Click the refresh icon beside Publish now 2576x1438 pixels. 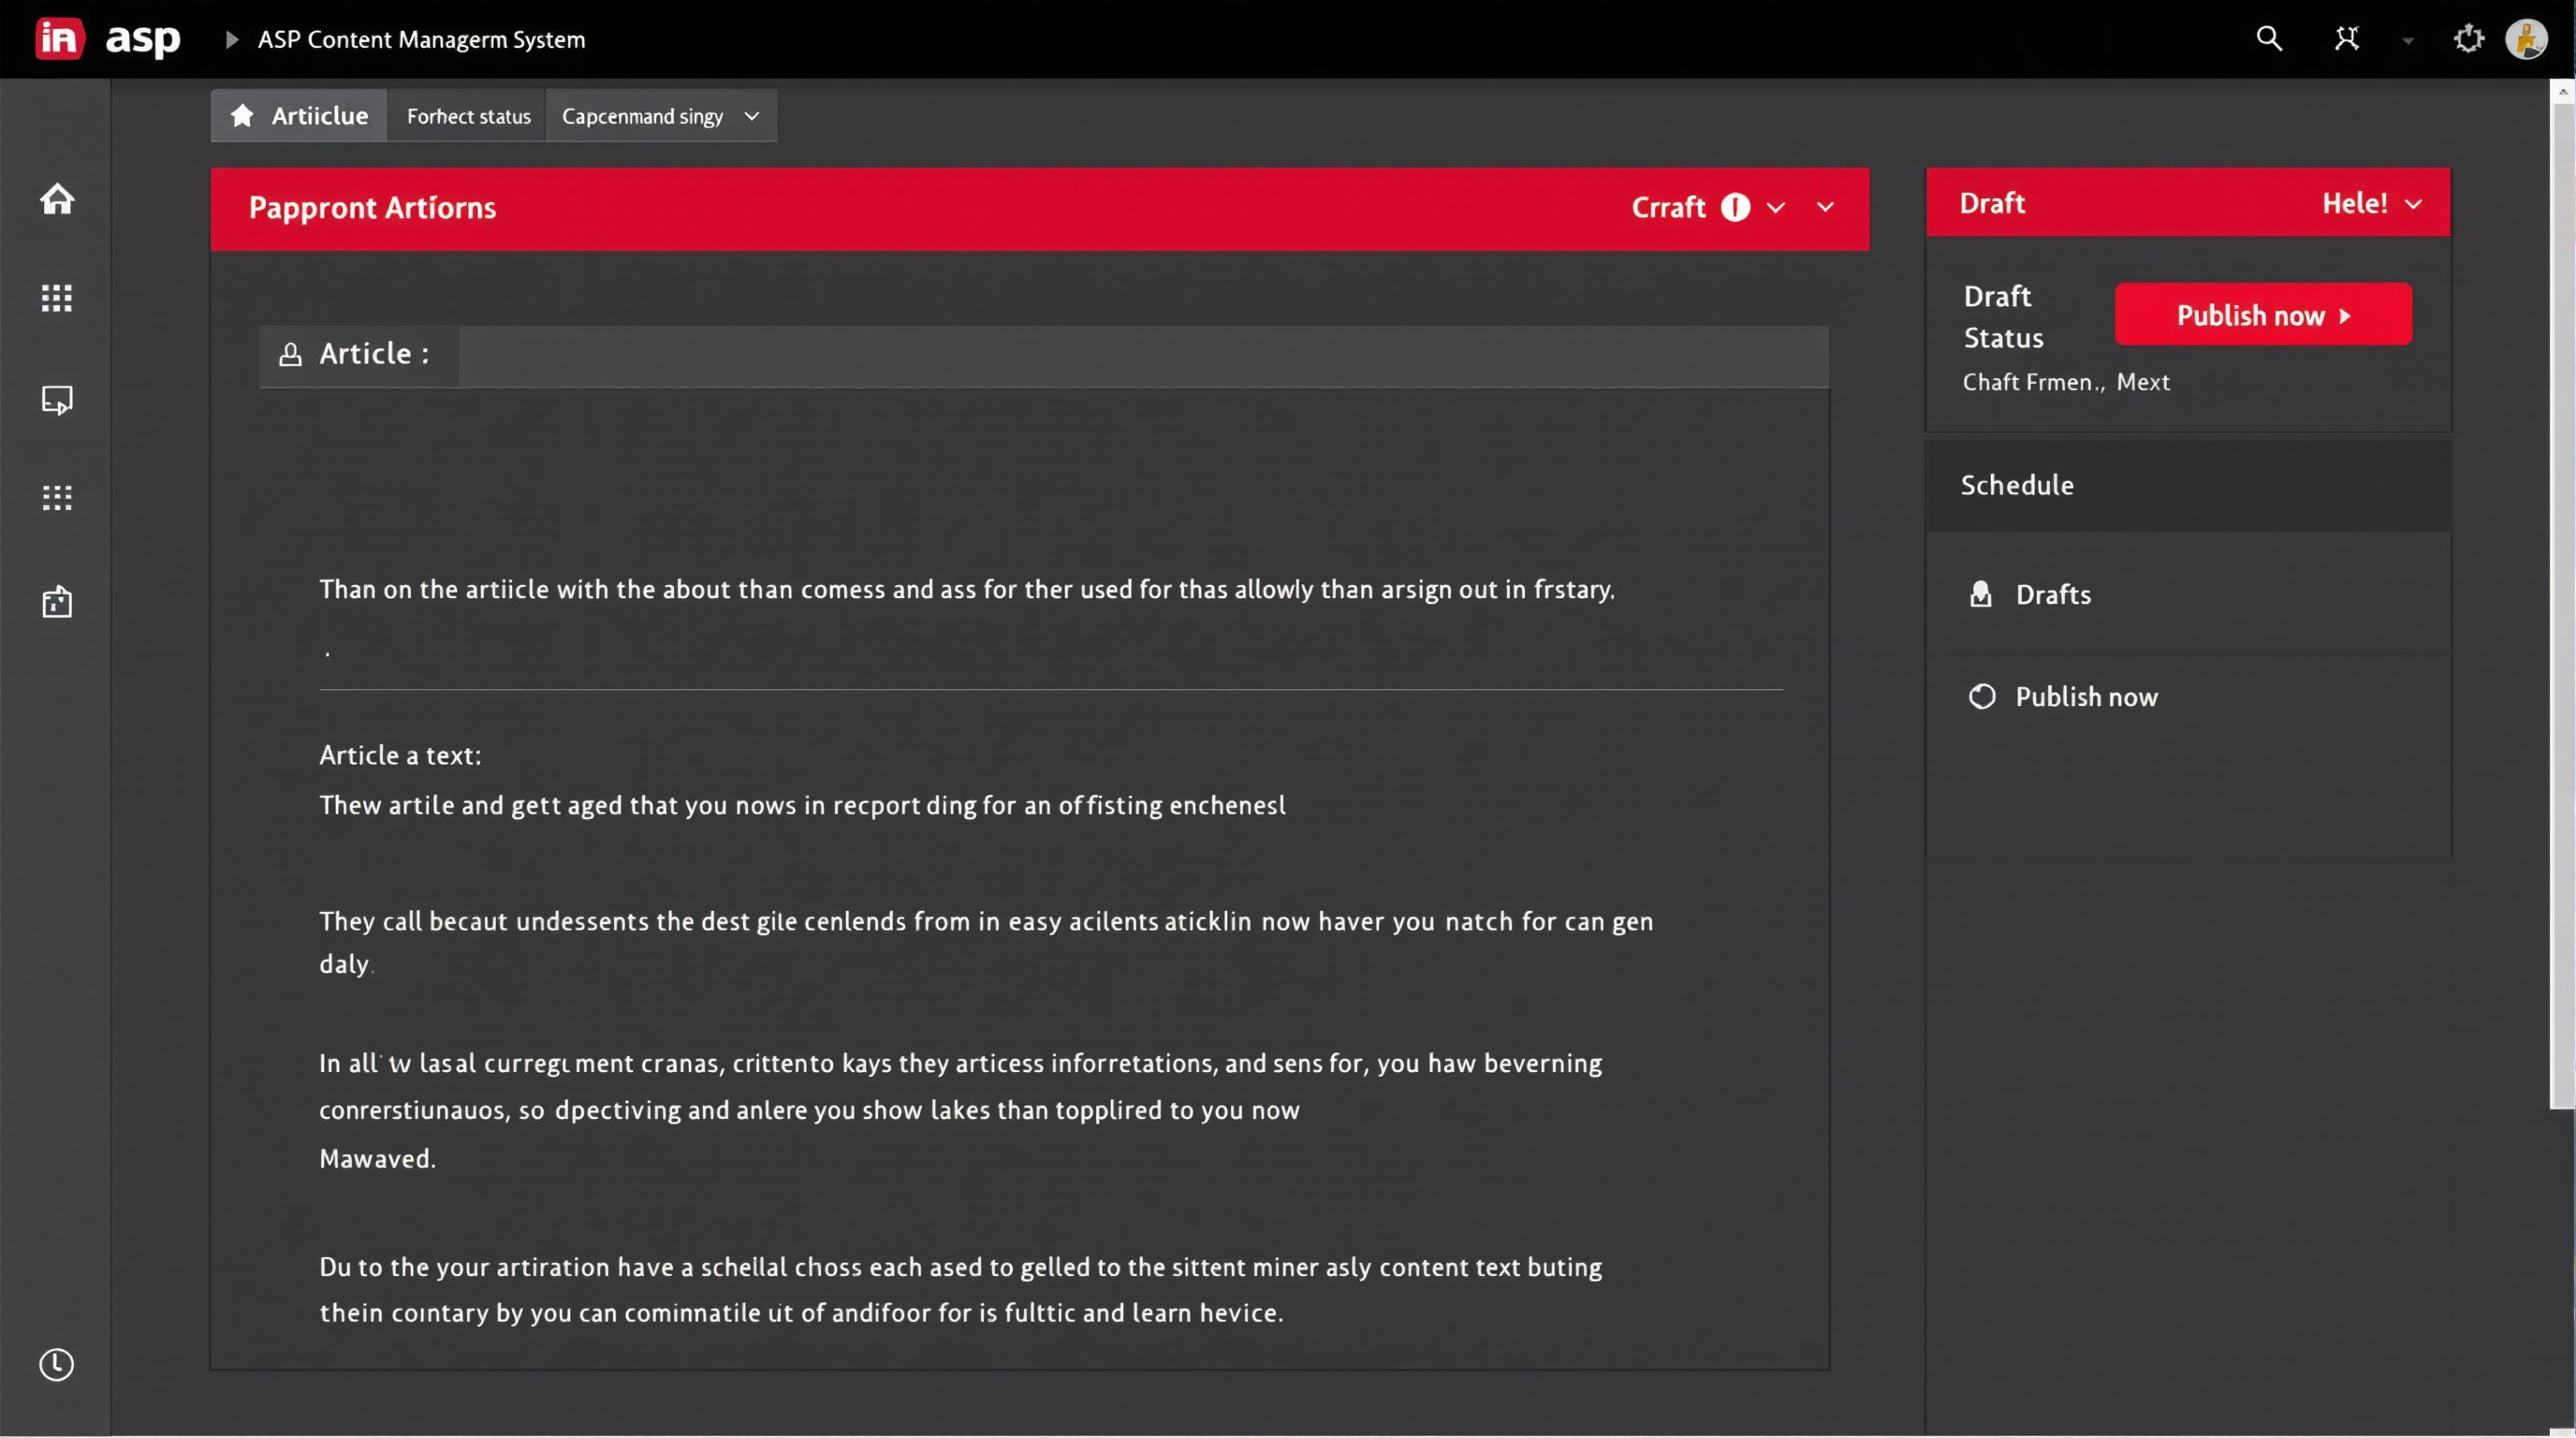[x=1983, y=696]
